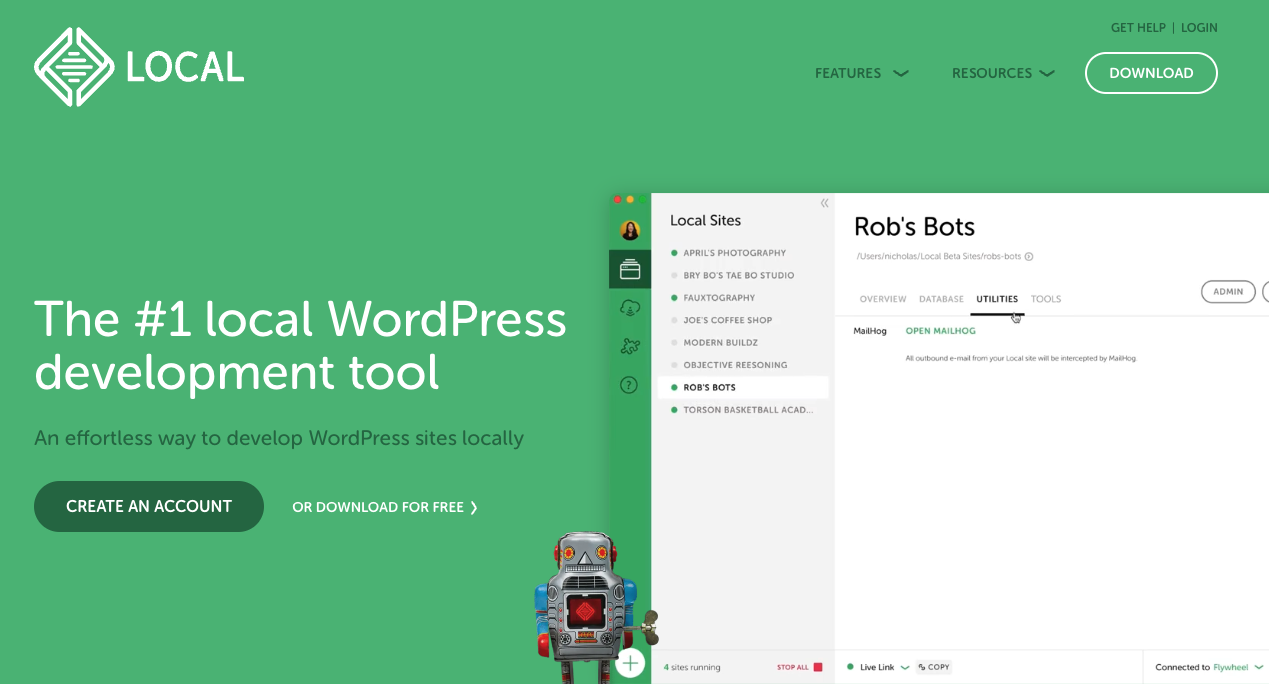Select Torson Basketball Acad... site
Viewport: 1269px width, 684px height.
click(x=742, y=410)
